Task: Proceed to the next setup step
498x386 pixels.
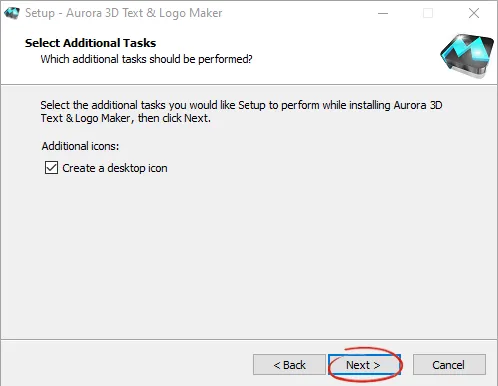Action: click(364, 365)
